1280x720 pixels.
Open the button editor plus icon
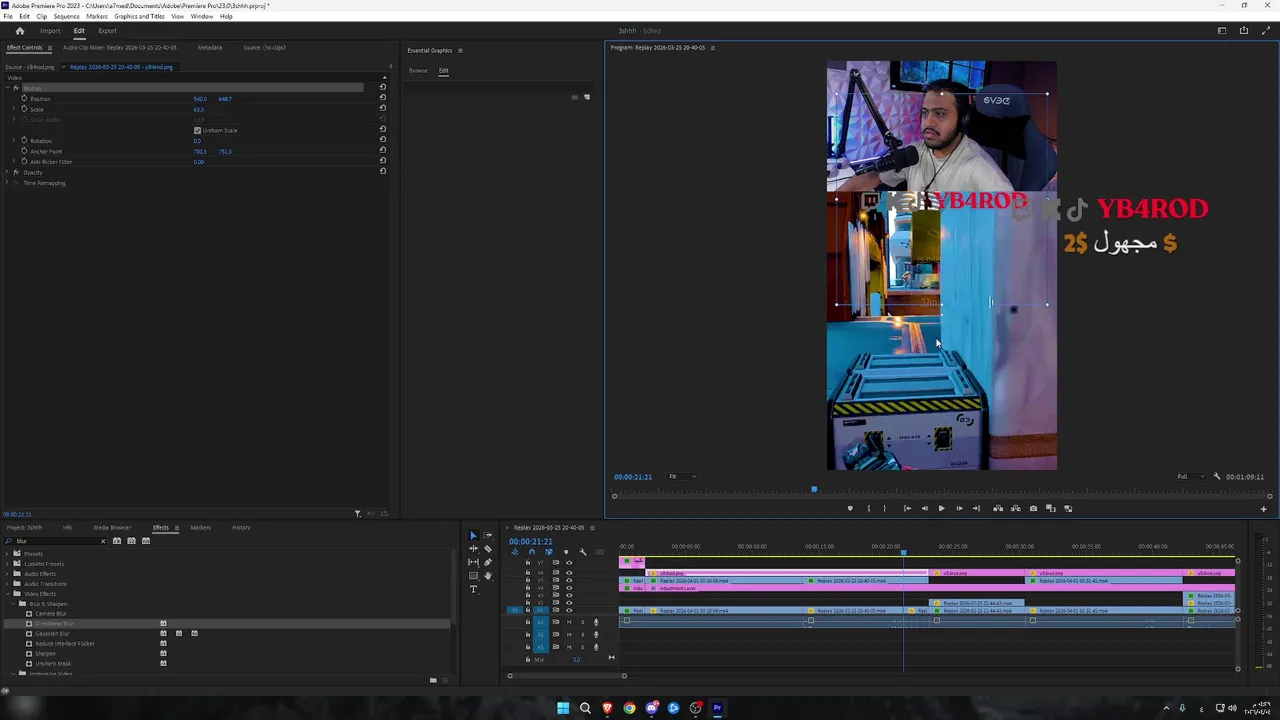point(1263,509)
